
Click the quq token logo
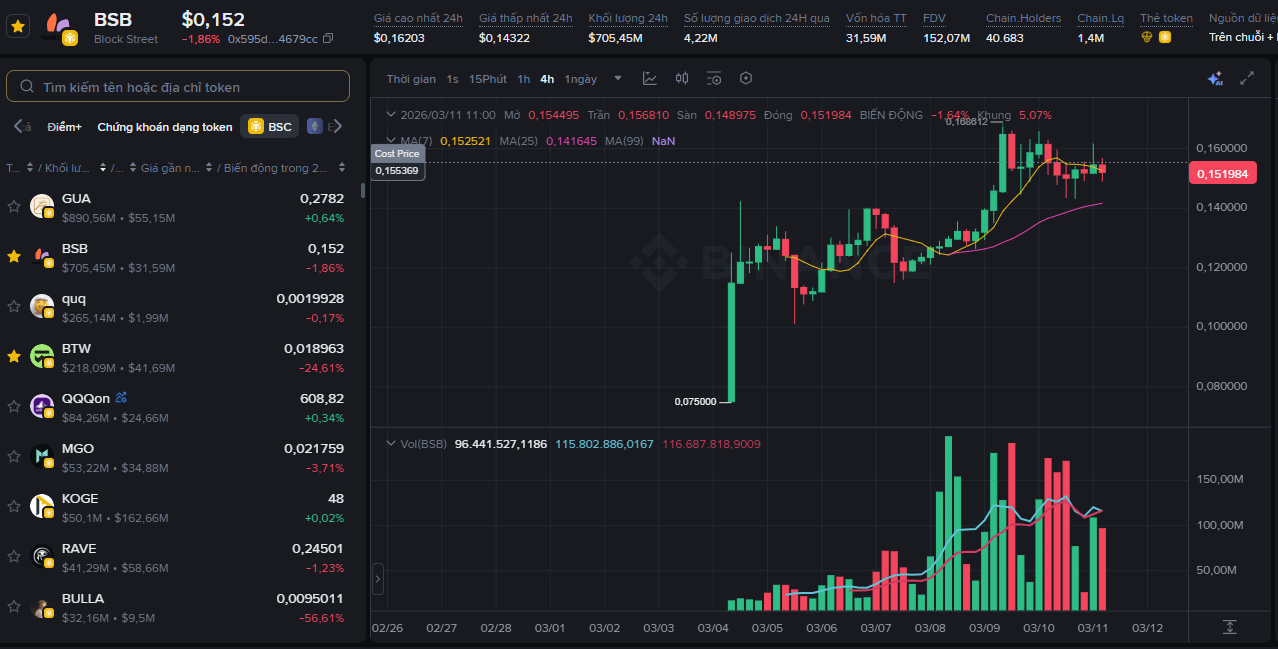pos(41,307)
